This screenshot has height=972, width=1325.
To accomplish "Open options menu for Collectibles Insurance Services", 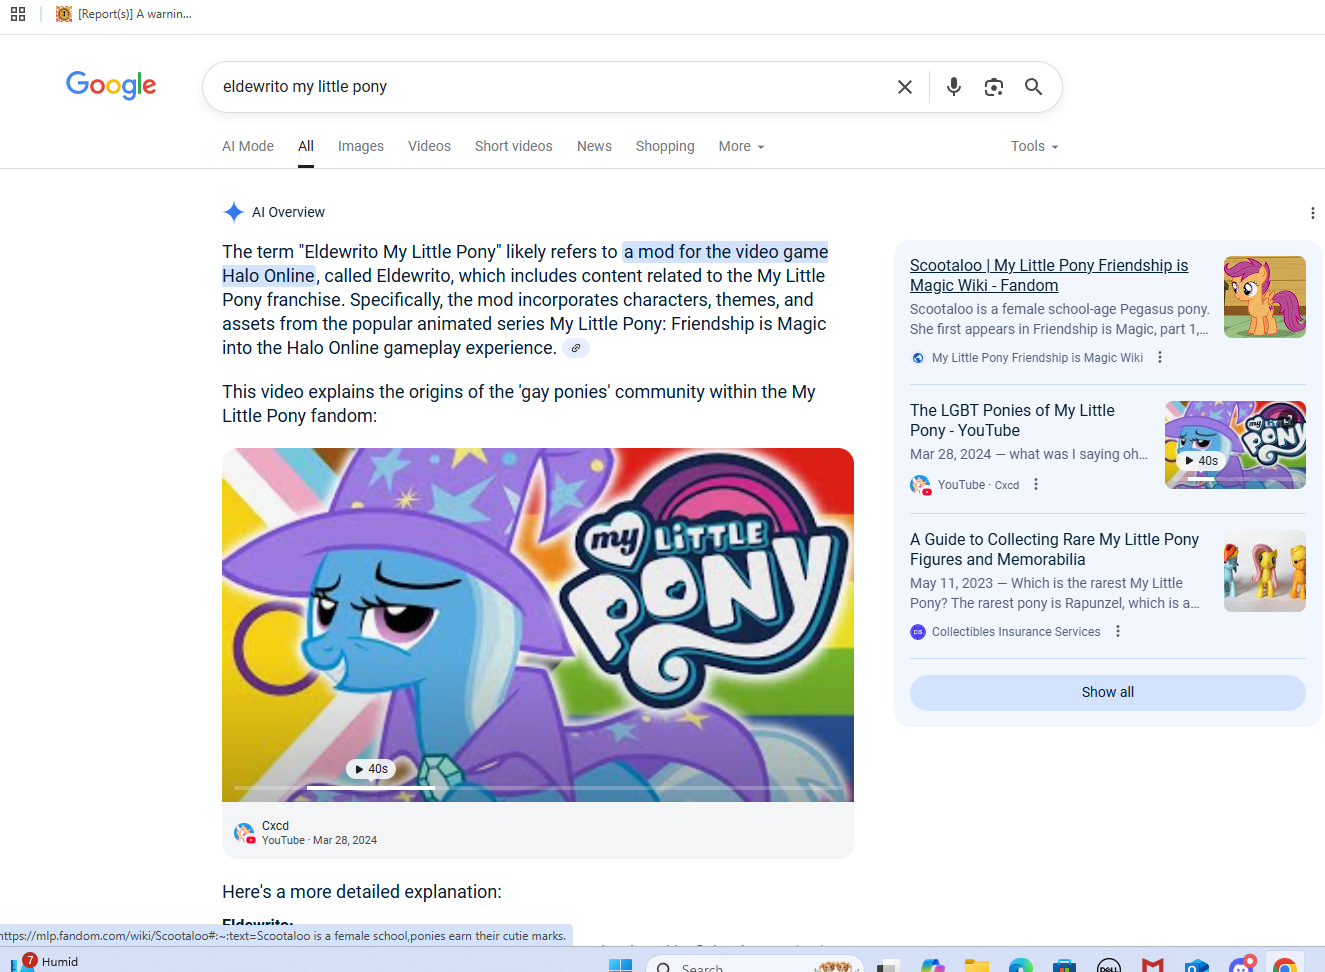I will (1118, 632).
